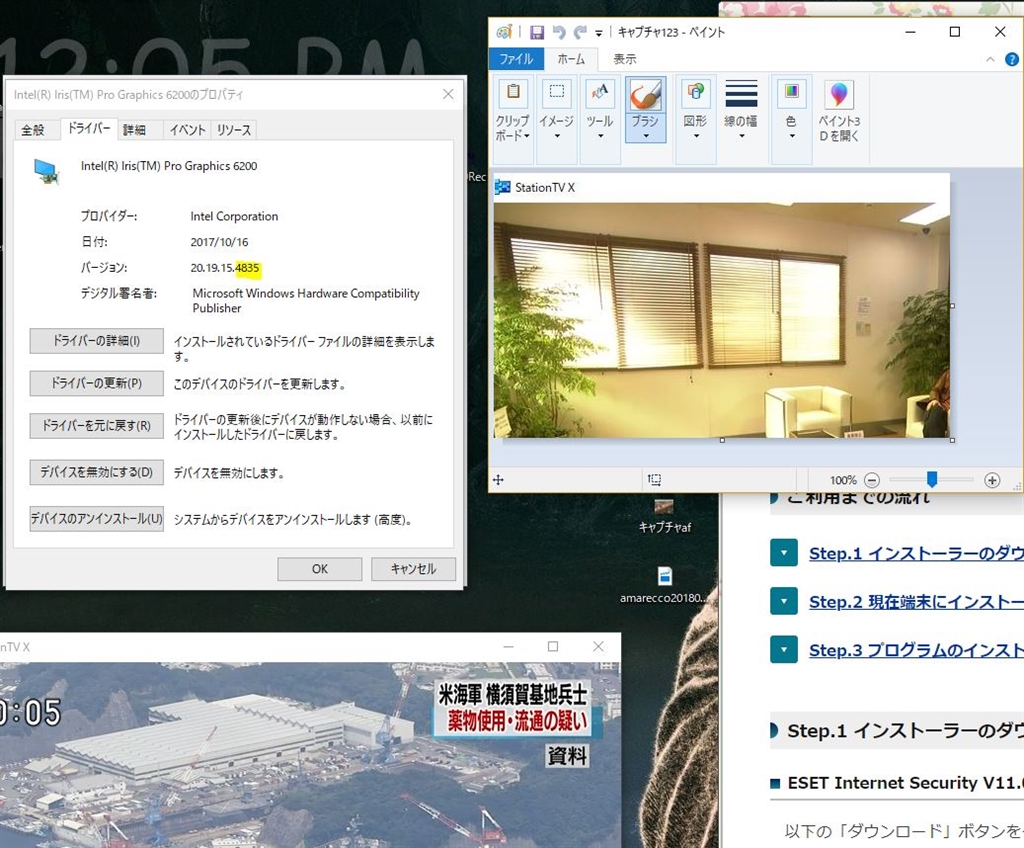This screenshot has height=848, width=1024.
Task: Click the redo arrow in Paint title bar
Action: (580, 32)
